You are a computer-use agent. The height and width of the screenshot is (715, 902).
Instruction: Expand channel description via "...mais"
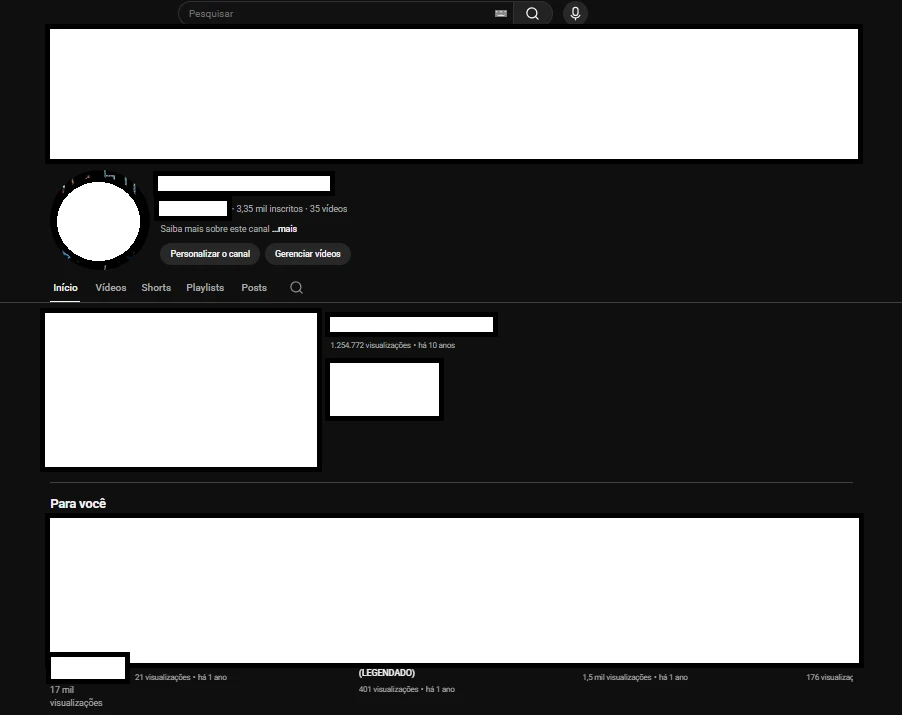(284, 229)
